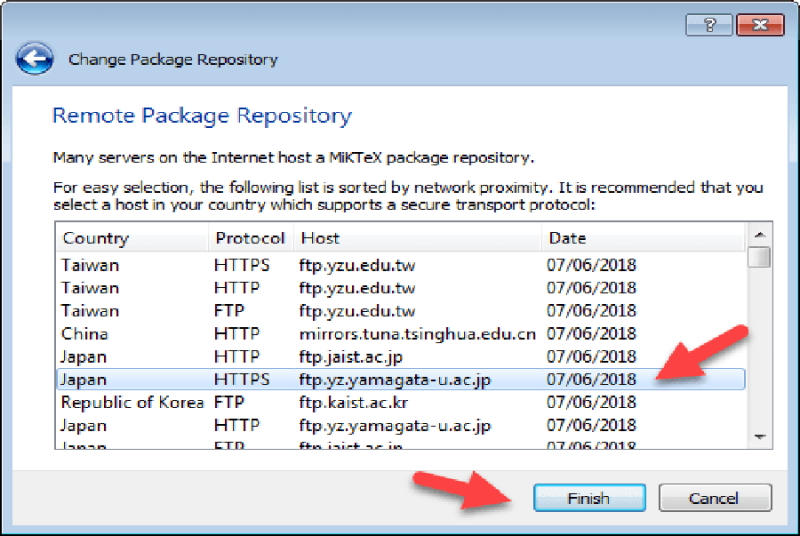Sort list by Protocol column header
Screen dimensions: 800x536
point(251,238)
